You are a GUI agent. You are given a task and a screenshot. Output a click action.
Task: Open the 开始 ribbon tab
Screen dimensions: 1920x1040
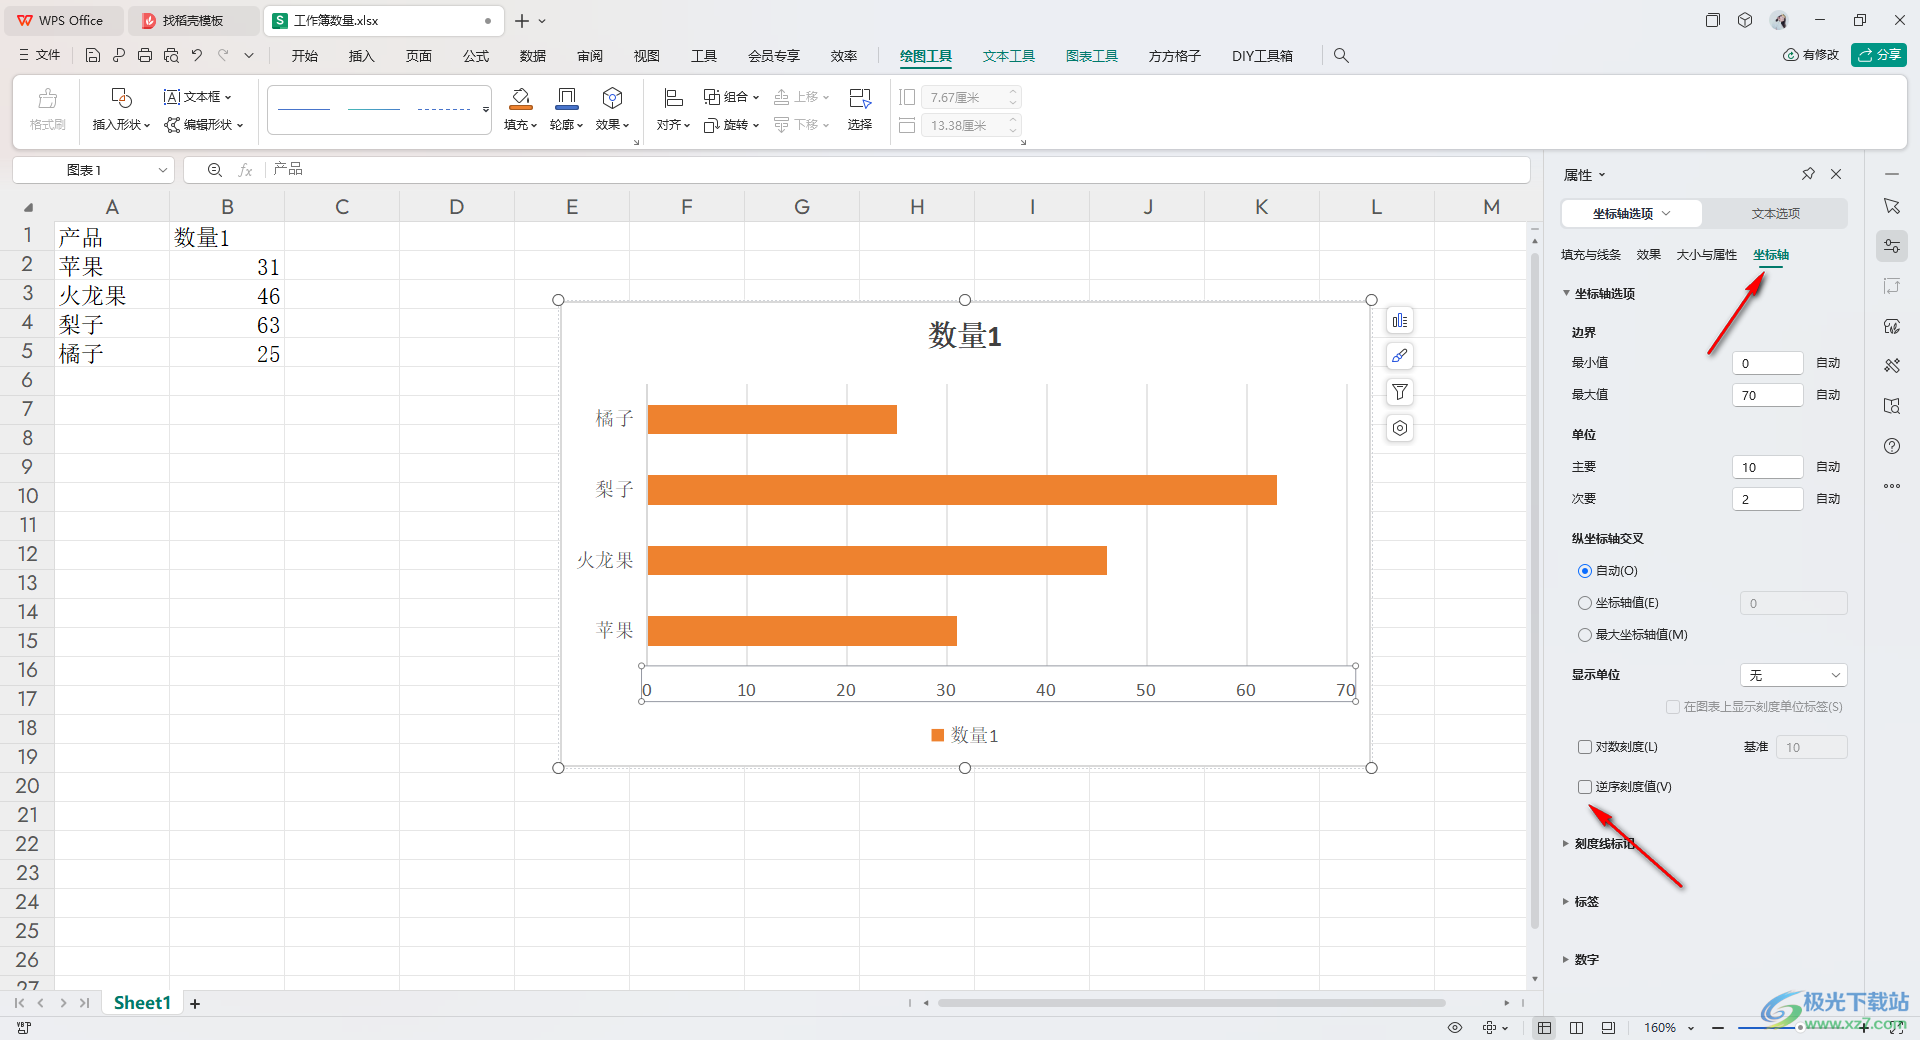(x=305, y=56)
